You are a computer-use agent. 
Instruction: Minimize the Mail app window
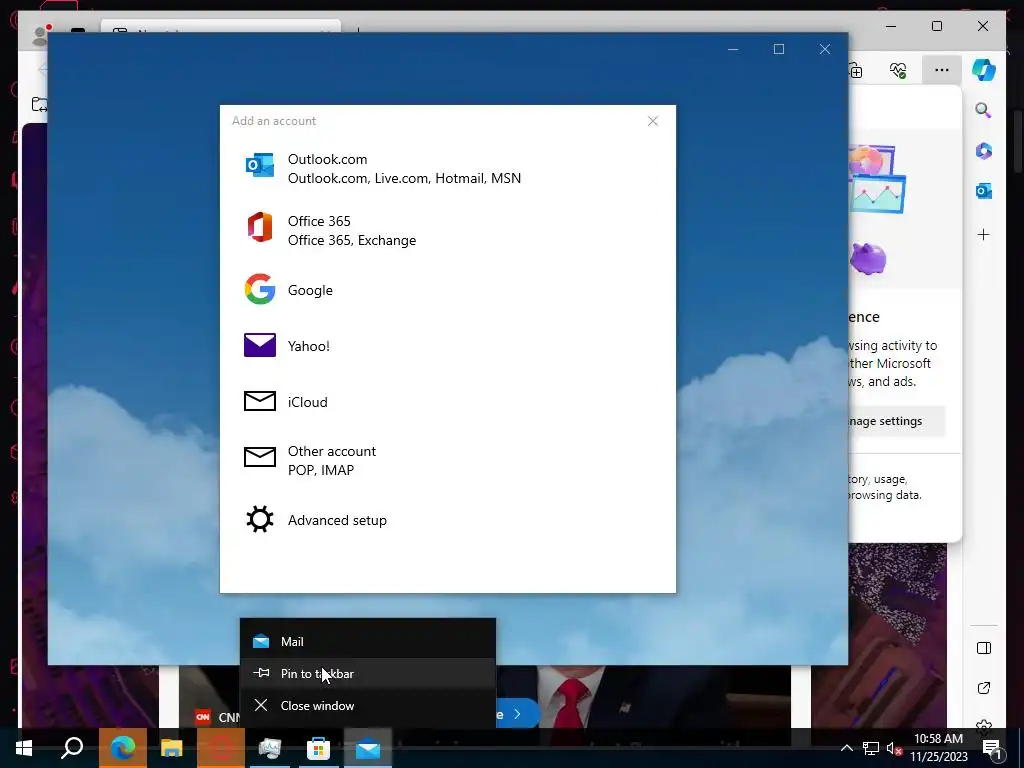(x=733, y=49)
